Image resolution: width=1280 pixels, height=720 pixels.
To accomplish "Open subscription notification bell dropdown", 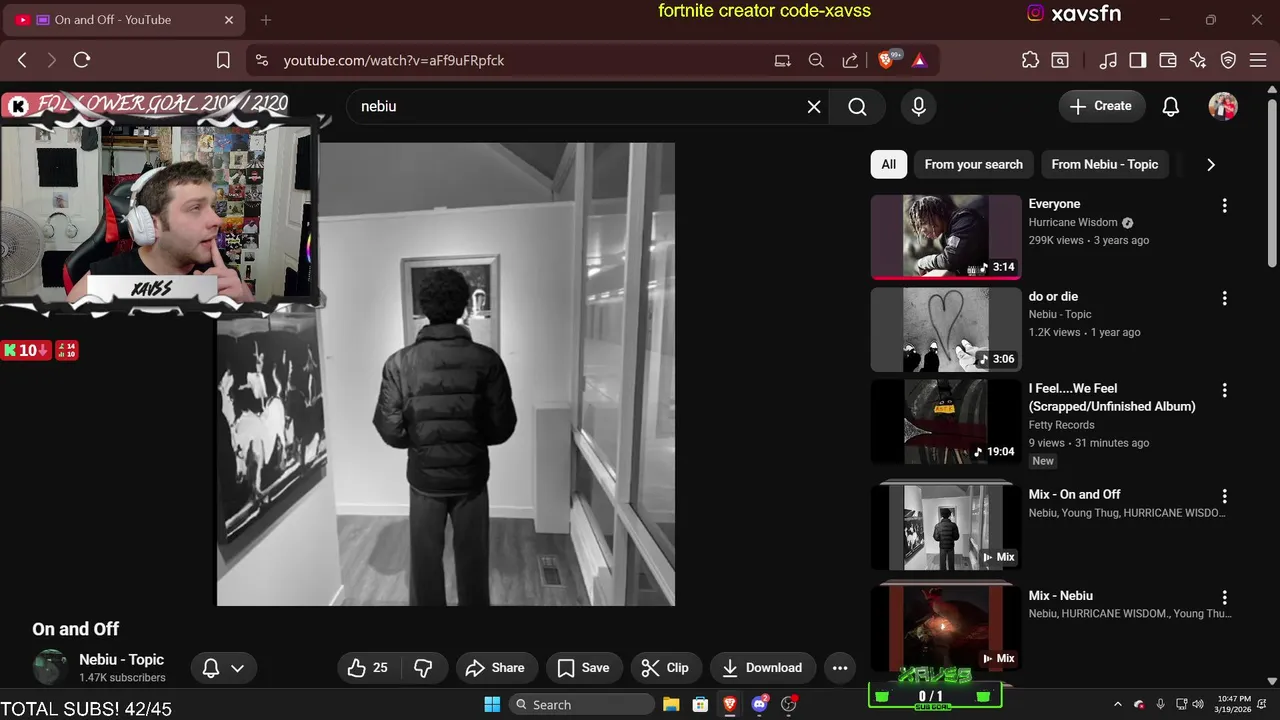I will point(224,668).
